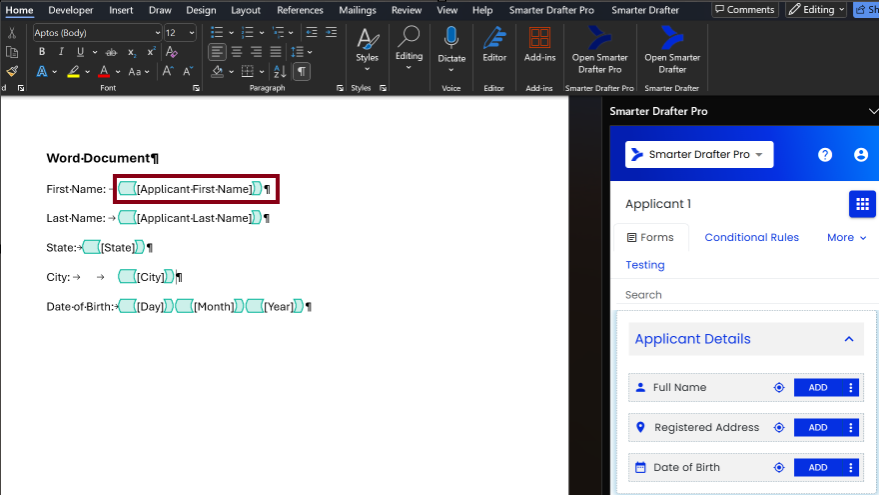879x495 pixels.
Task: Open Comments button
Action: 745,10
